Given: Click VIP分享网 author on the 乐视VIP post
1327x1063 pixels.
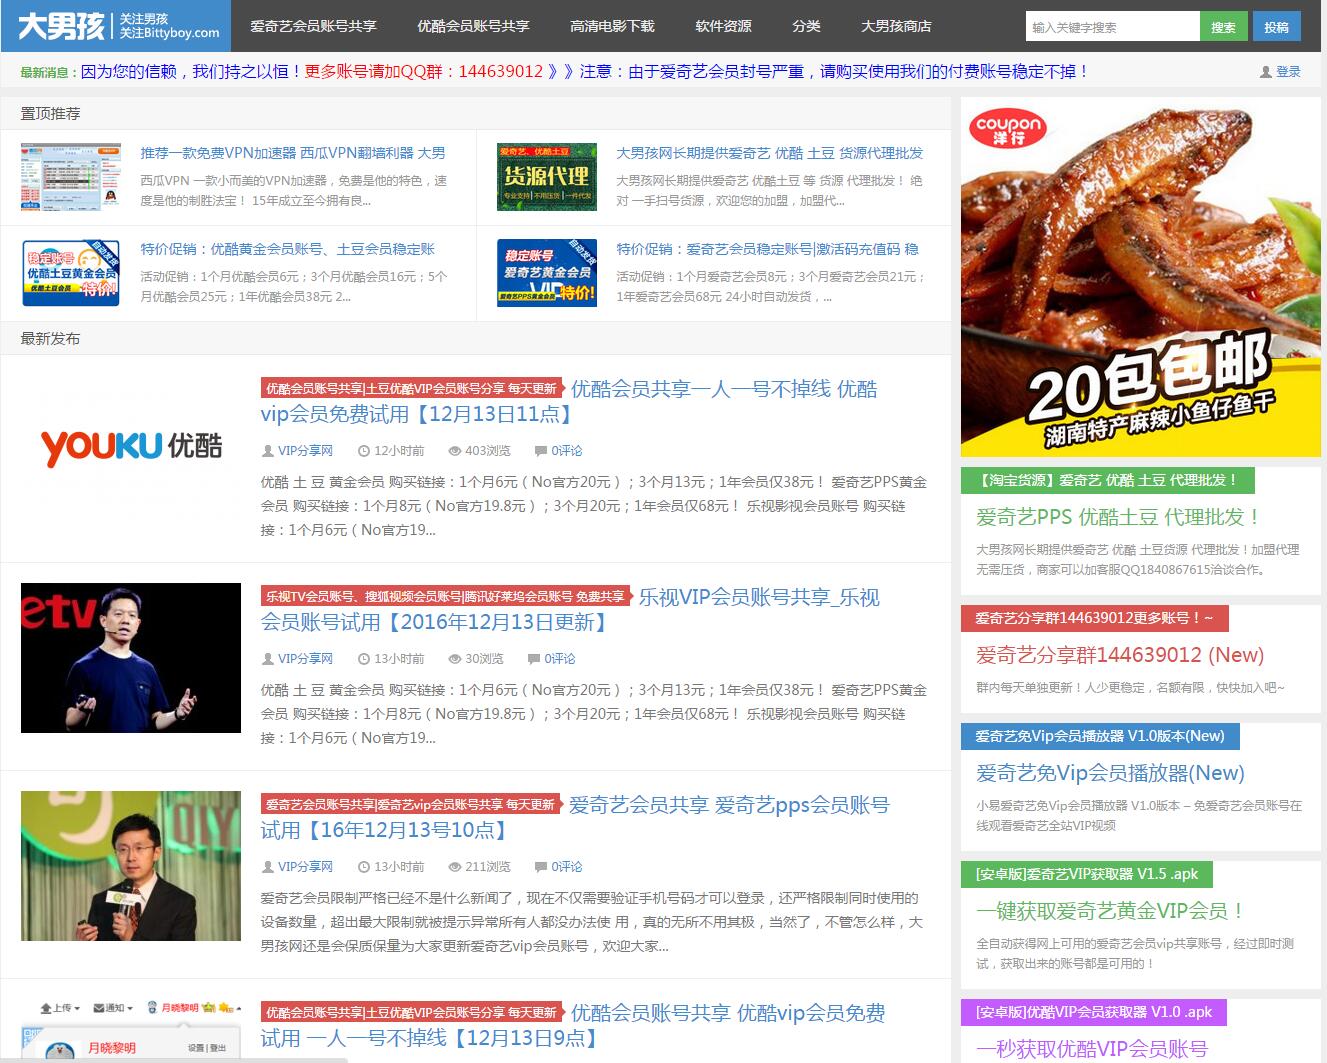Looking at the screenshot, I should coord(305,659).
